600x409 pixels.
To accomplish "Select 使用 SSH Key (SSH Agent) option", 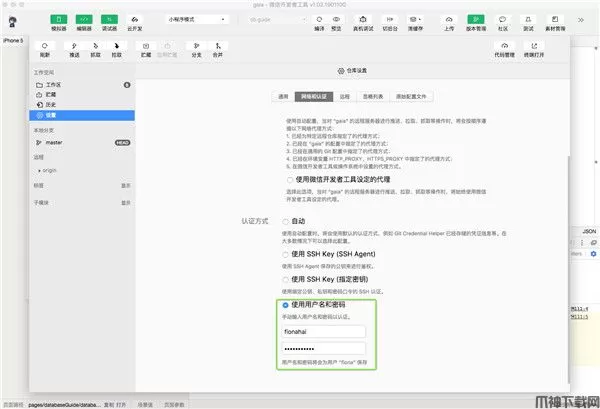I will coord(285,254).
